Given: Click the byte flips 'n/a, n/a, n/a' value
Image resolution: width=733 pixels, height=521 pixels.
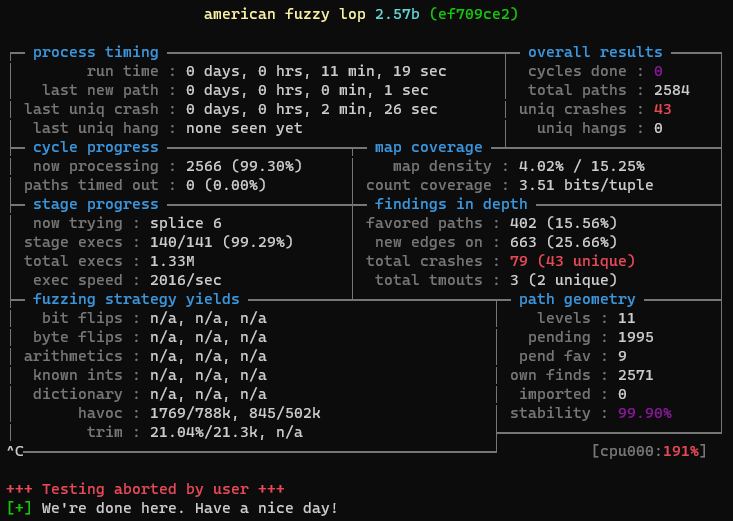Looking at the screenshot, I should pyautogui.click(x=208, y=338).
